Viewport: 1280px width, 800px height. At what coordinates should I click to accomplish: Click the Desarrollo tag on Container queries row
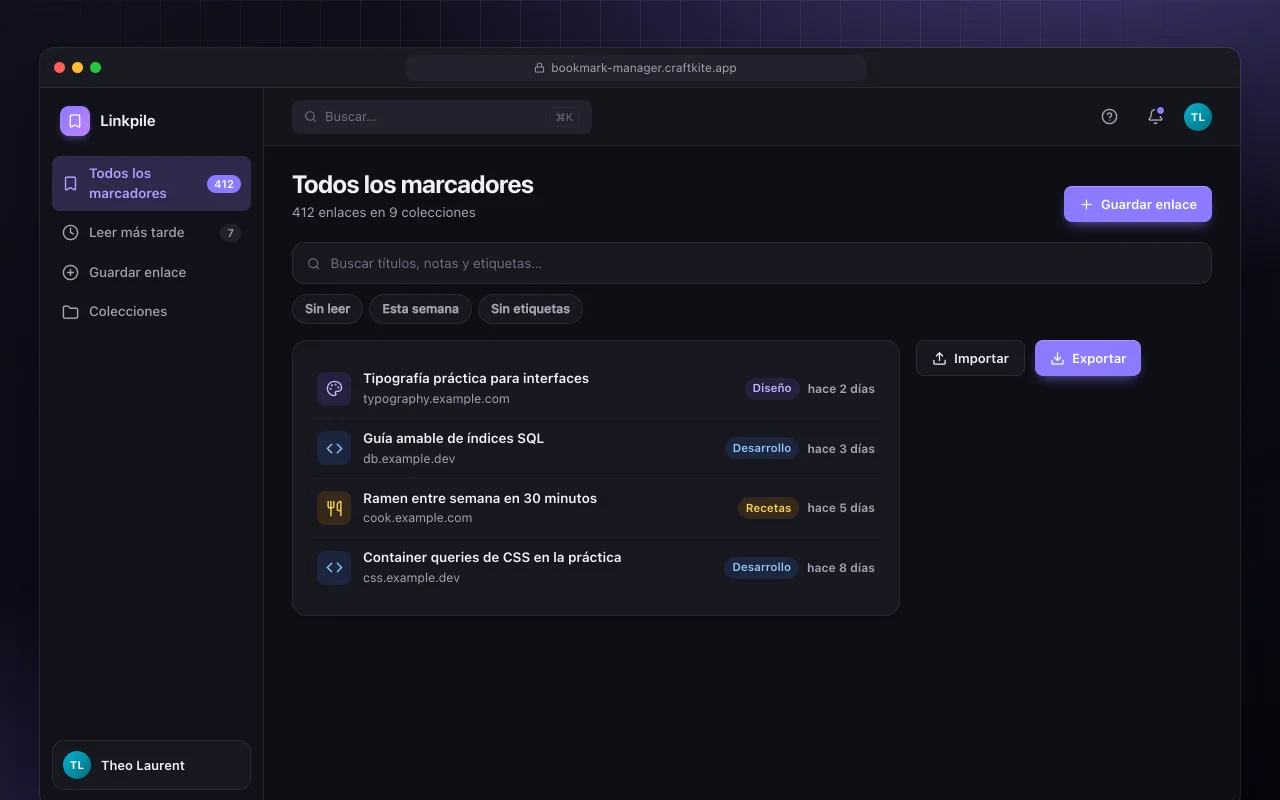point(762,567)
